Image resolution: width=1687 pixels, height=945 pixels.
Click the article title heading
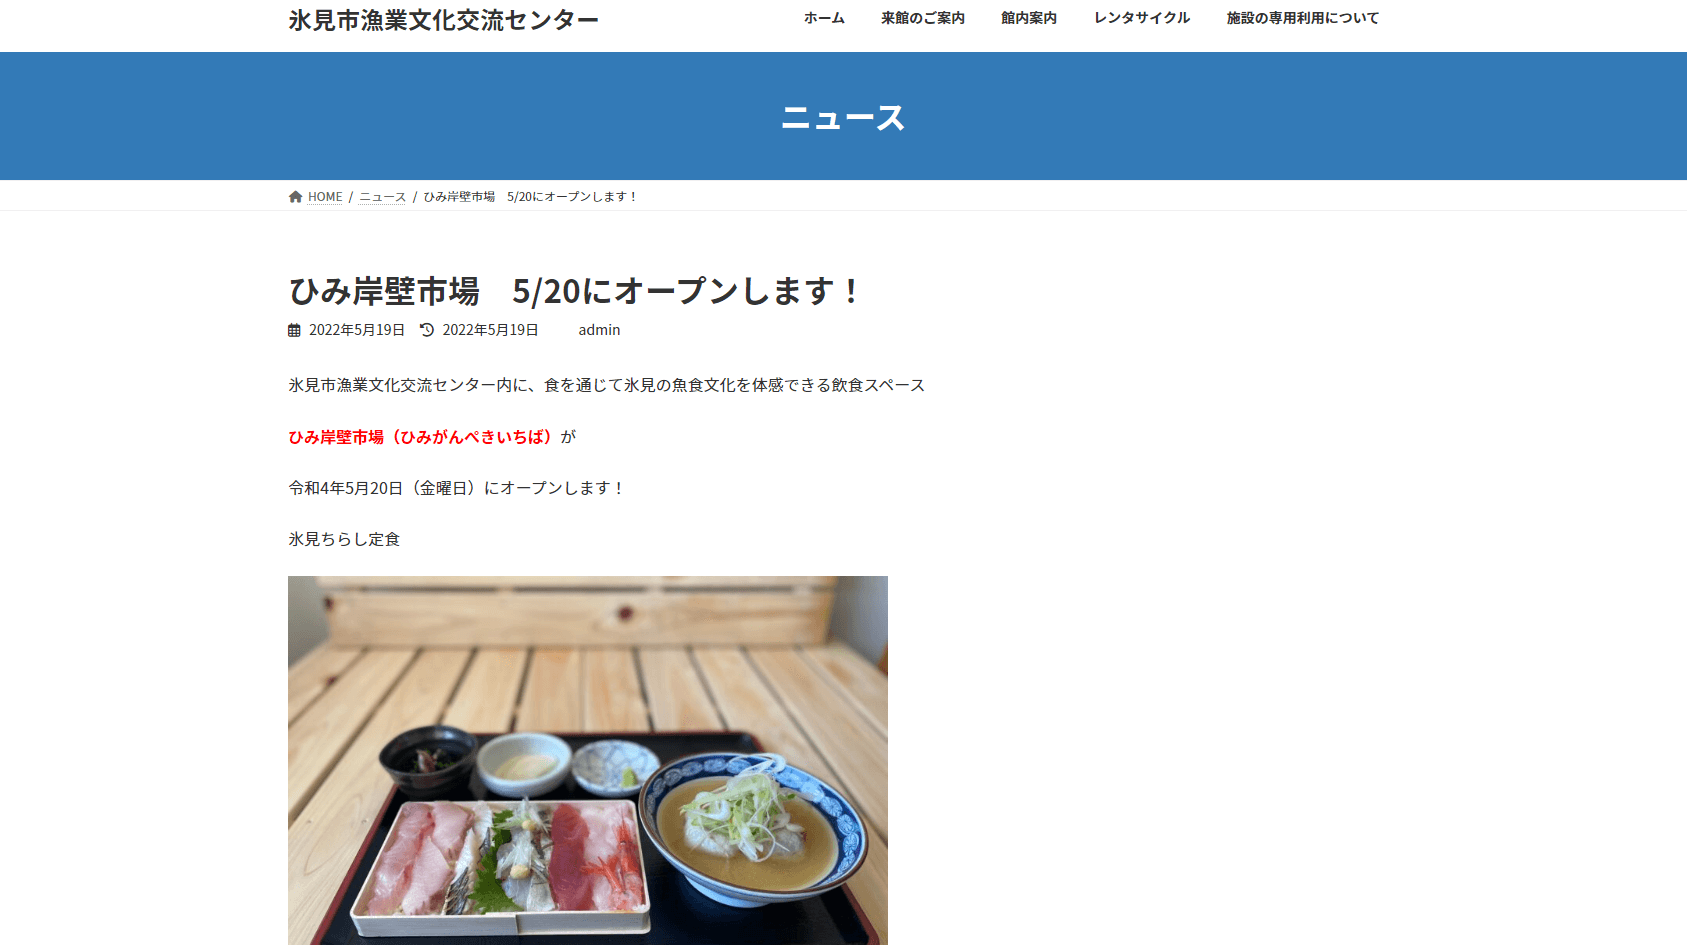(573, 291)
